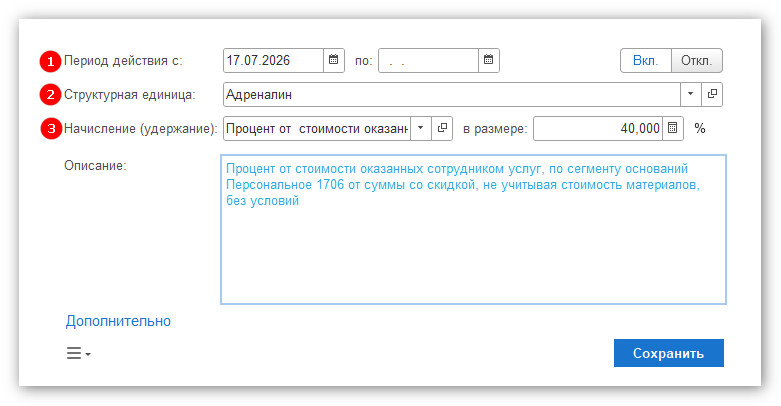Image resolution: width=781 pixels, height=406 pixels.
Task: Click the Период действия с label
Action: click(x=123, y=61)
